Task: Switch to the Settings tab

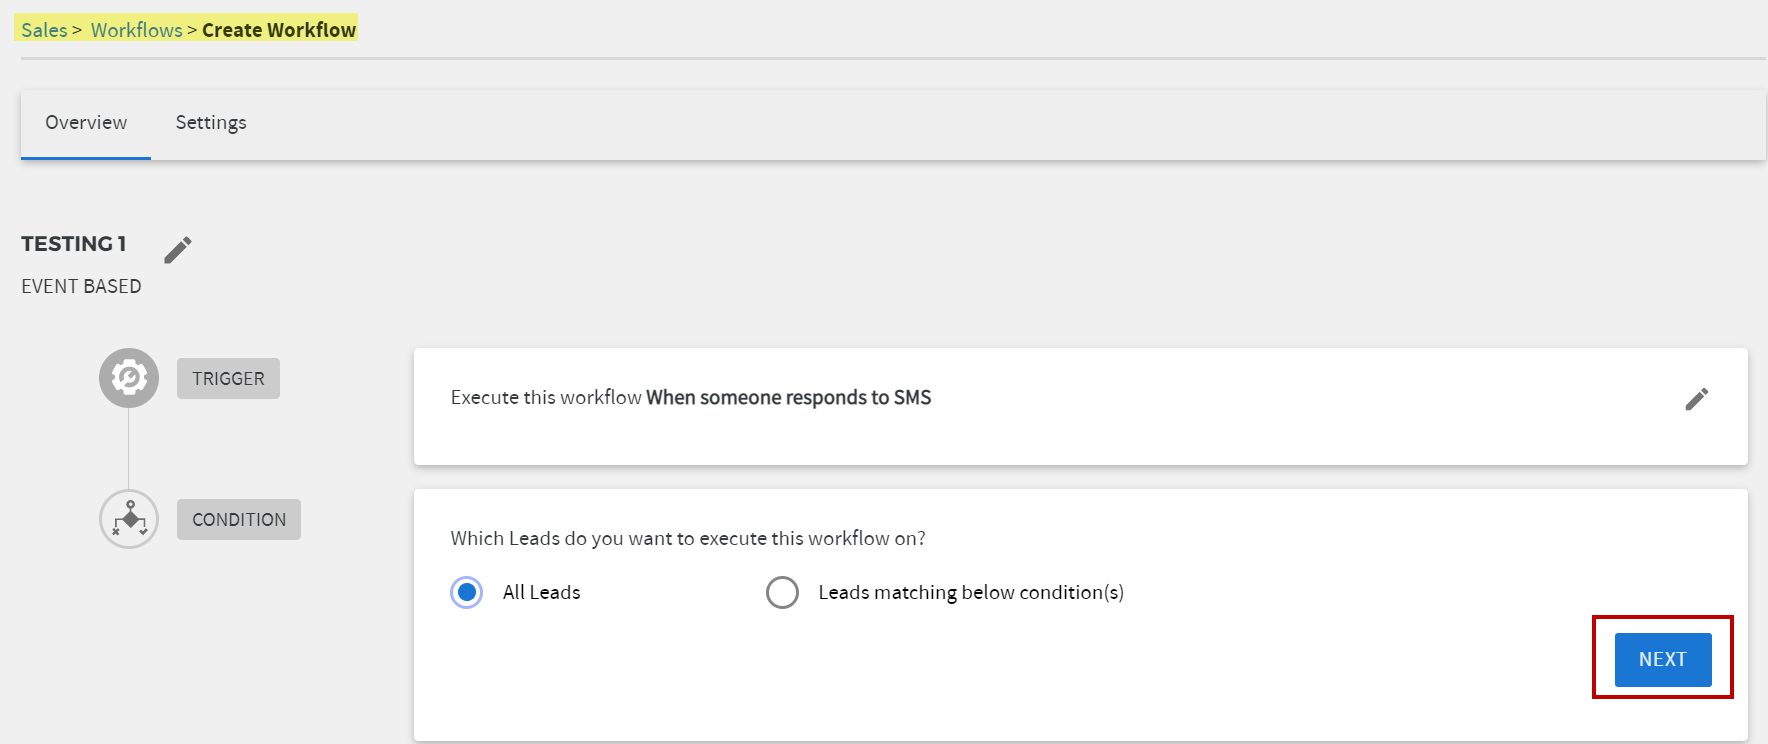Action: [x=211, y=123]
